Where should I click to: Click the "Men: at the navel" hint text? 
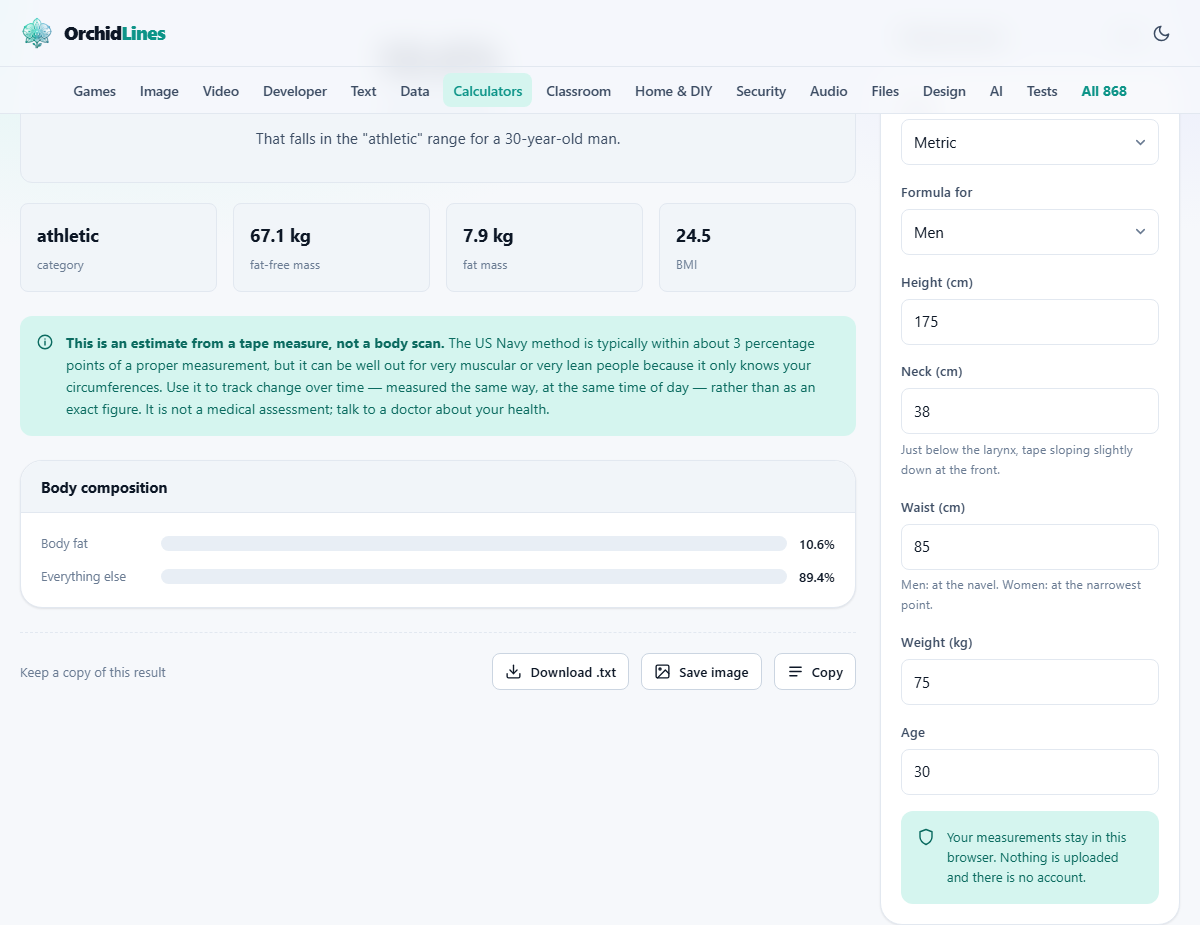1021,595
